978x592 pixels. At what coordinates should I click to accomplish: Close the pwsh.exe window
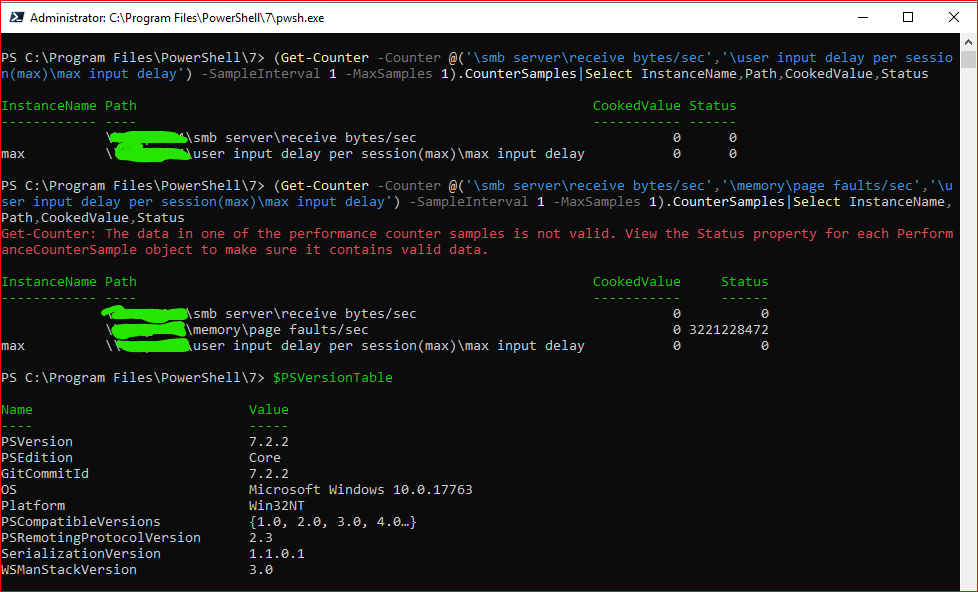(953, 17)
